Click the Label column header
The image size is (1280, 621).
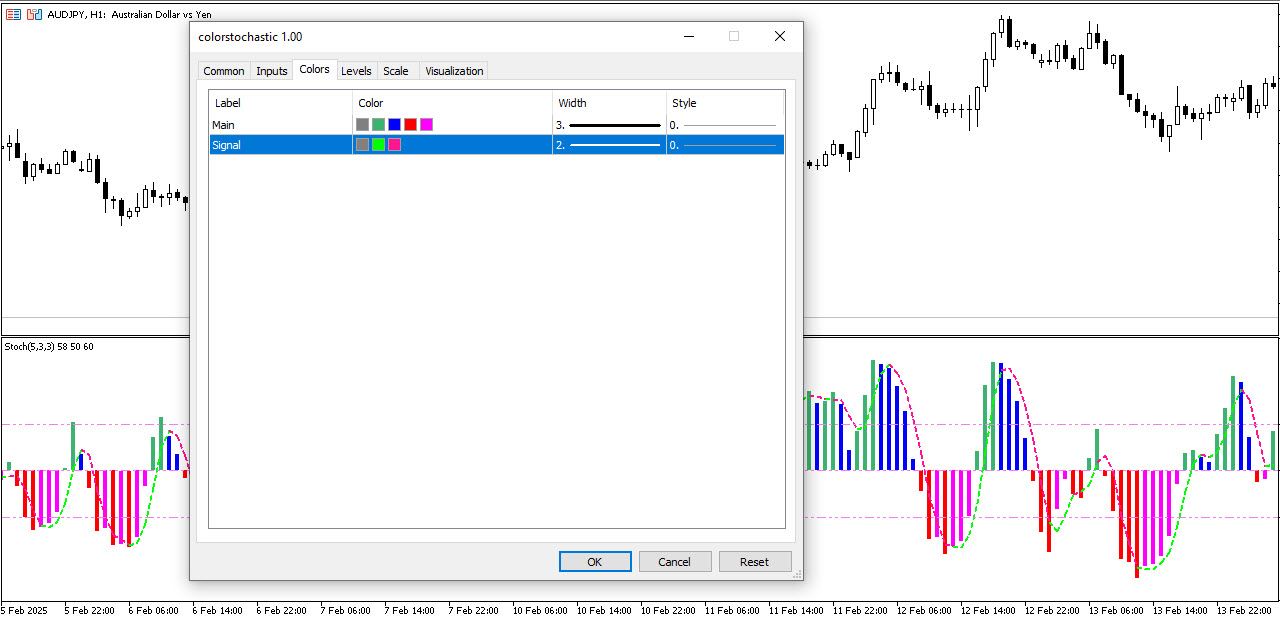[280, 103]
